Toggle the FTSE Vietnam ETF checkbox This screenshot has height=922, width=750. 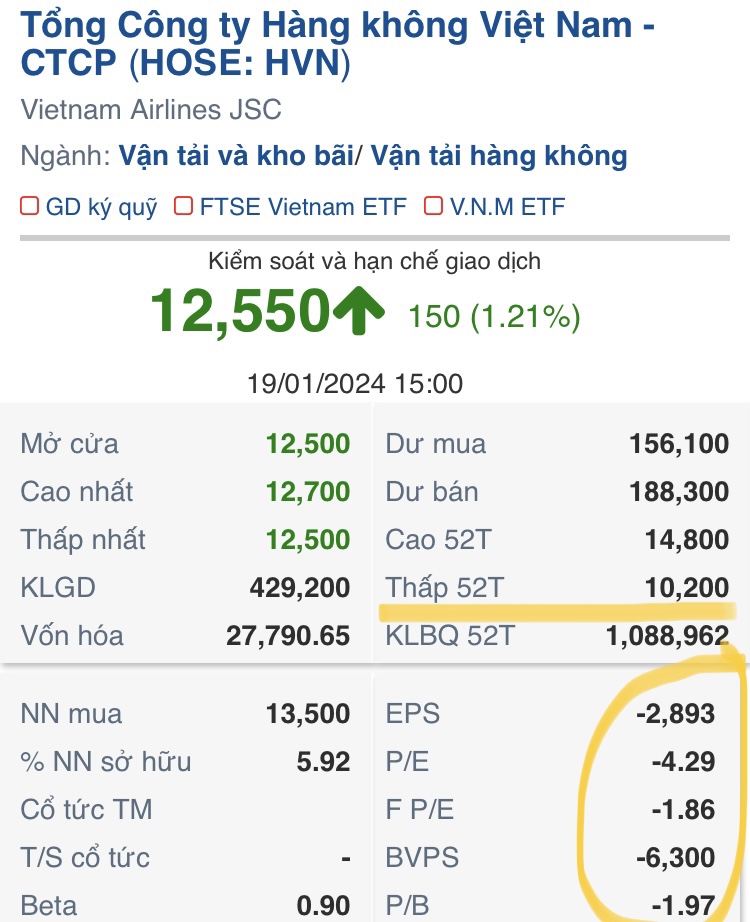click(x=183, y=207)
